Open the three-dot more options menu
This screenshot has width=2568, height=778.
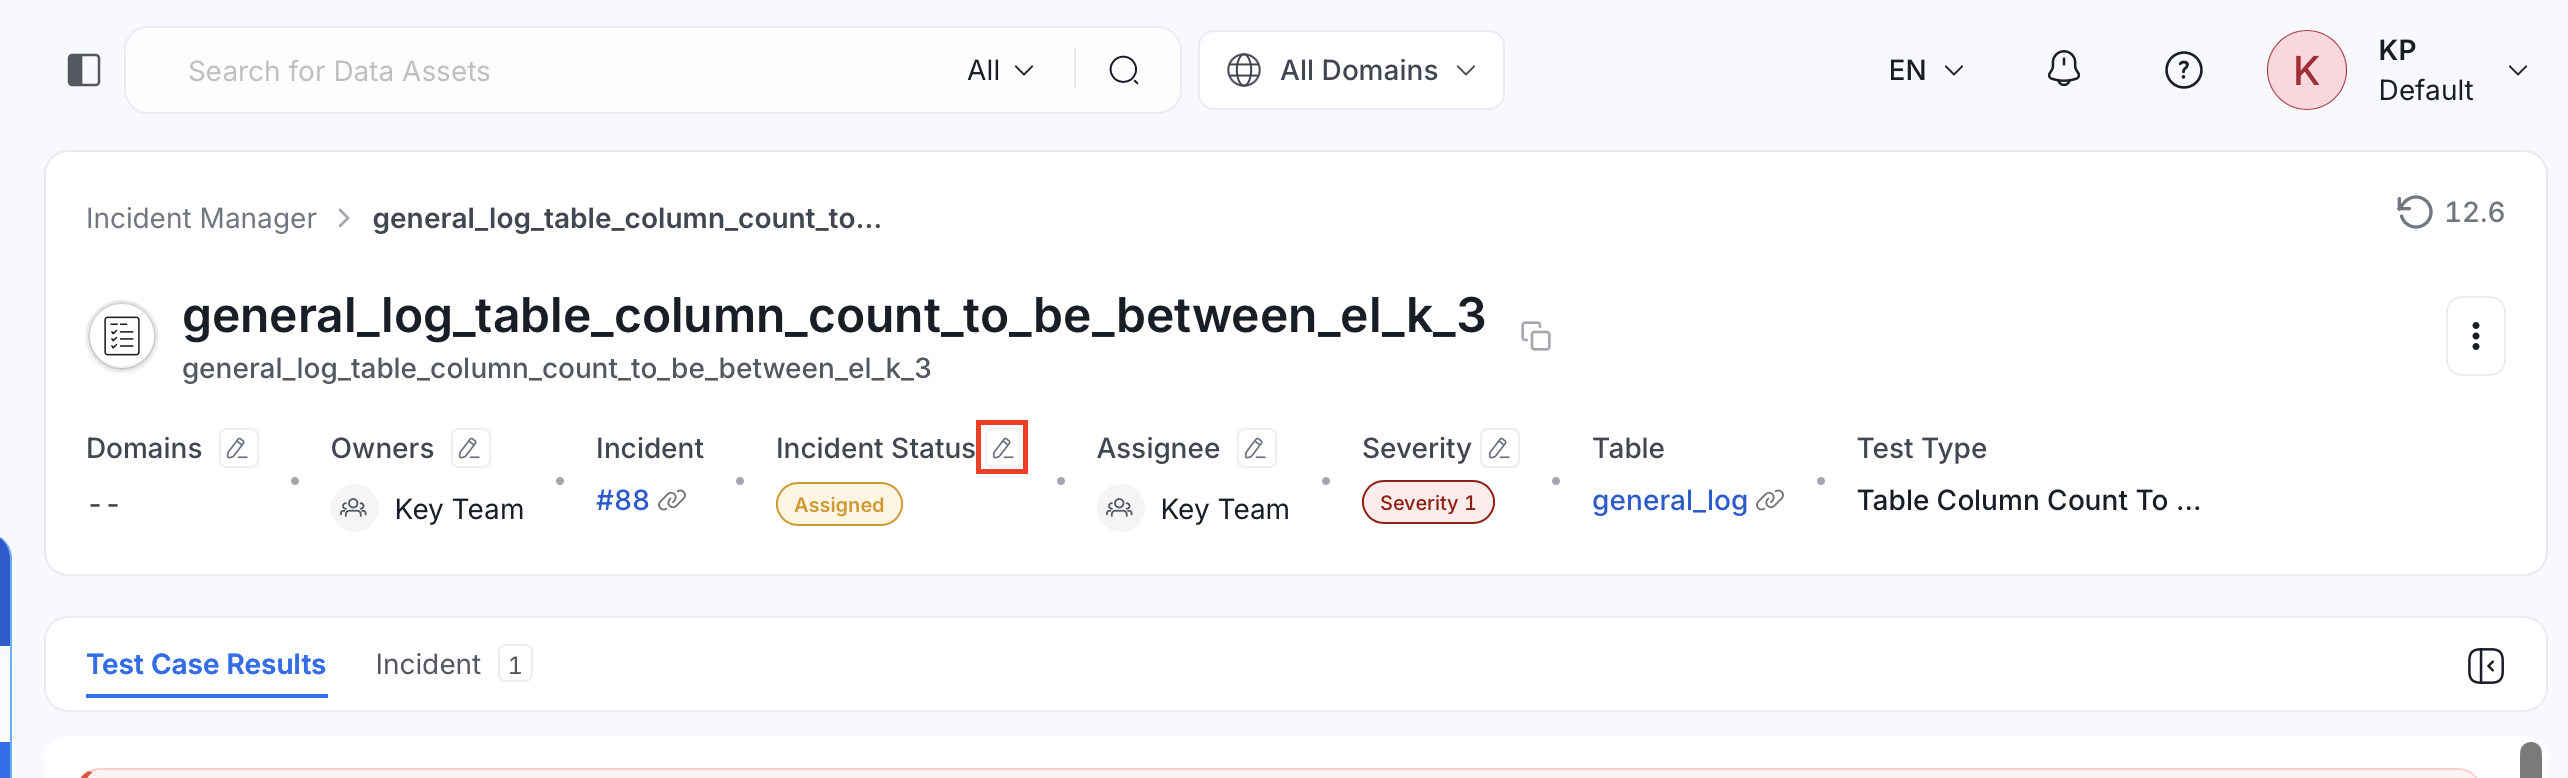tap(2475, 336)
